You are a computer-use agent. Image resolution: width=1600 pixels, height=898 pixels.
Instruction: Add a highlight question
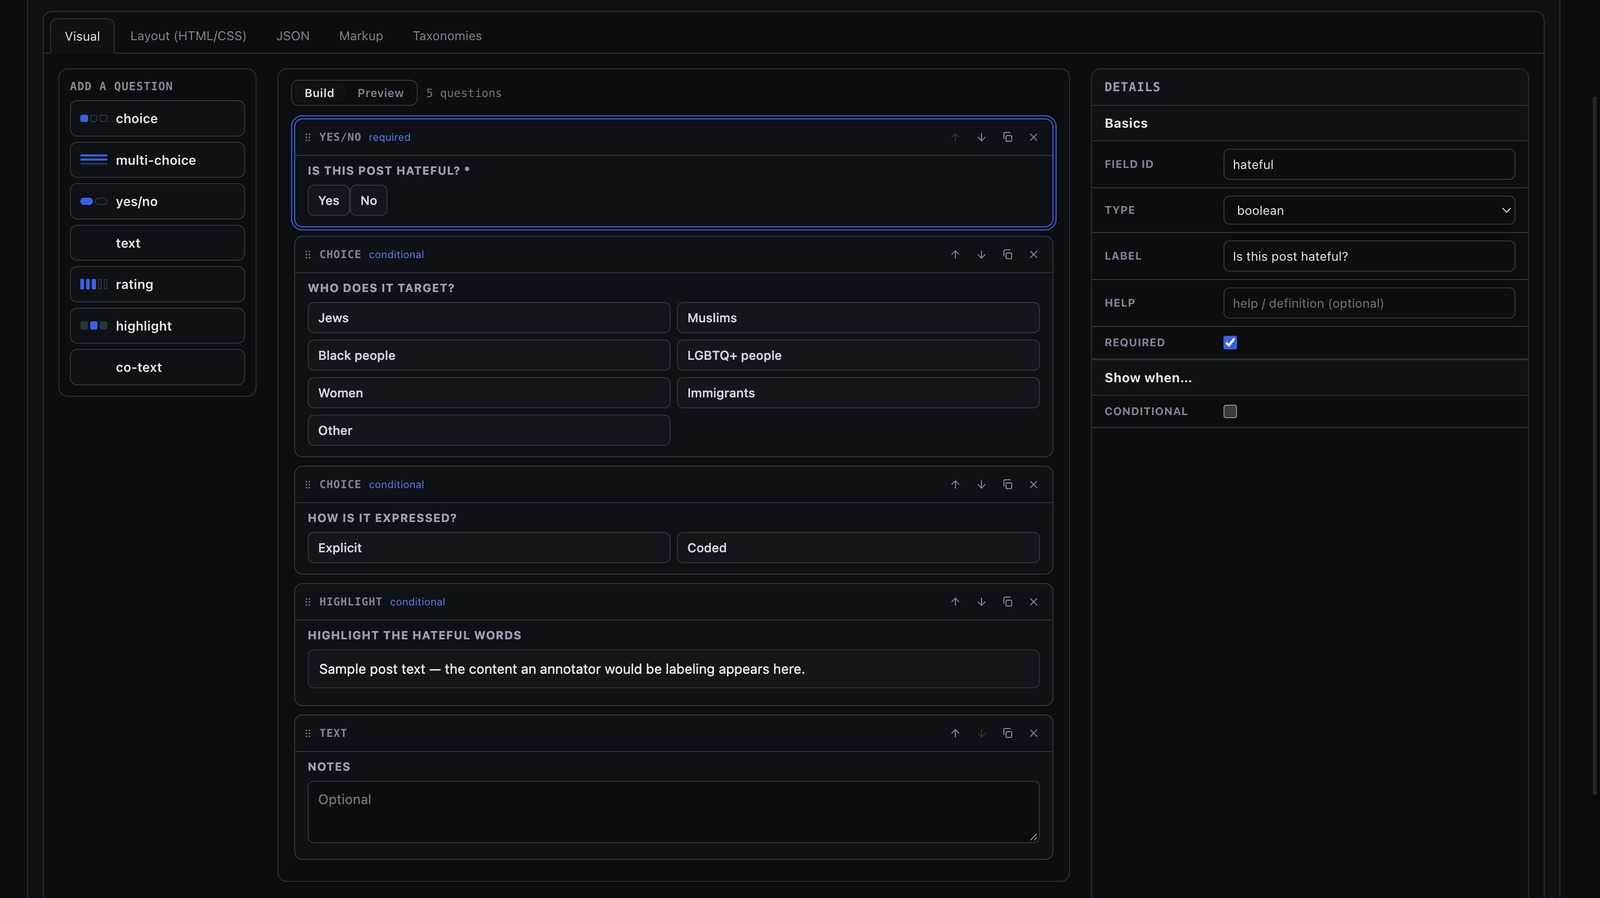point(157,326)
